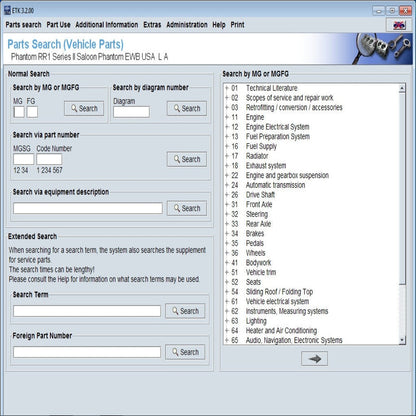Screen dimensions: 416x416
Task: Click Search for part number
Action: coord(187,159)
